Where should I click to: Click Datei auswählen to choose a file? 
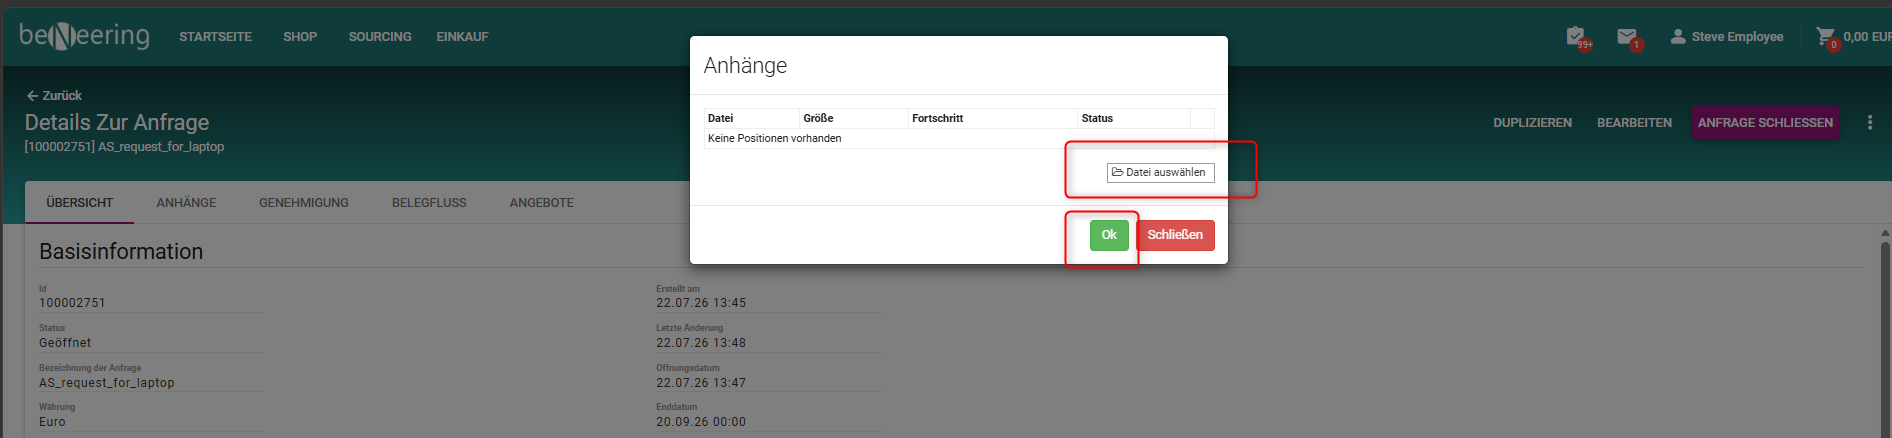pos(1160,172)
